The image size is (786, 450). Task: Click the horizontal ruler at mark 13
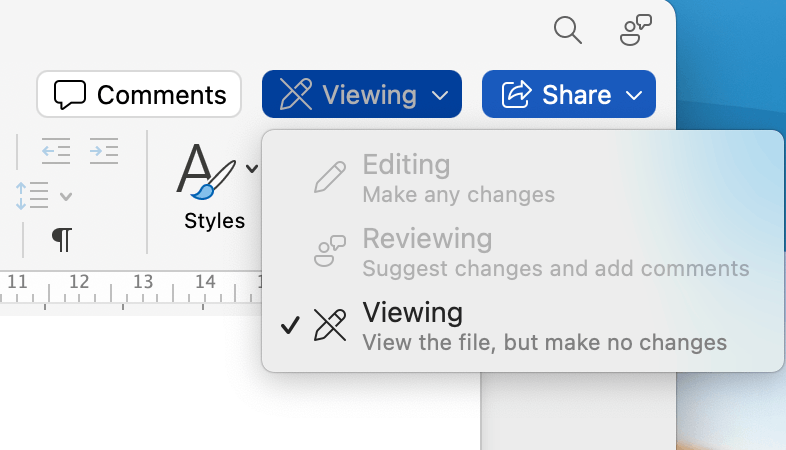(x=143, y=283)
